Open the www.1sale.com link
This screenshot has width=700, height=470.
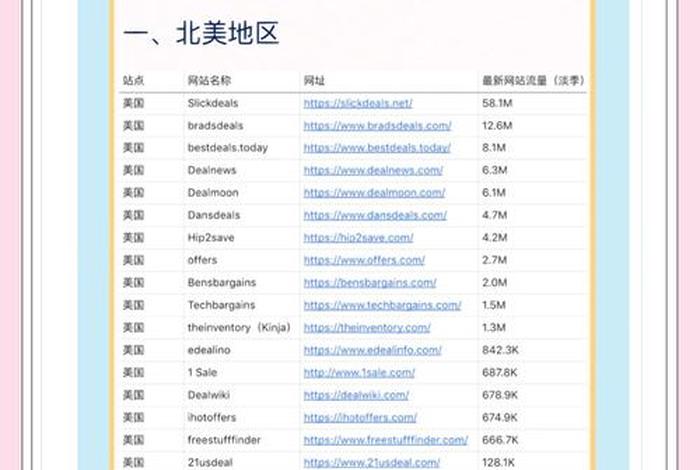tap(359, 372)
